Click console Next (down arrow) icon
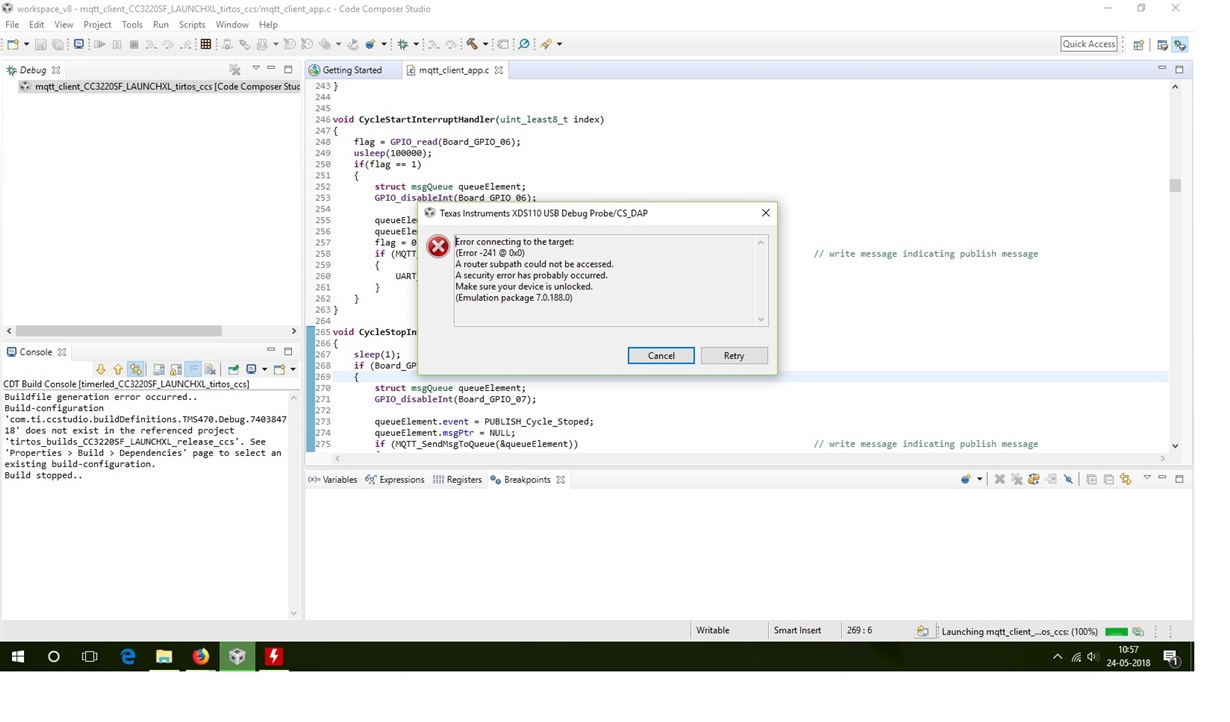This screenshot has height=722, width=1230. point(101,369)
